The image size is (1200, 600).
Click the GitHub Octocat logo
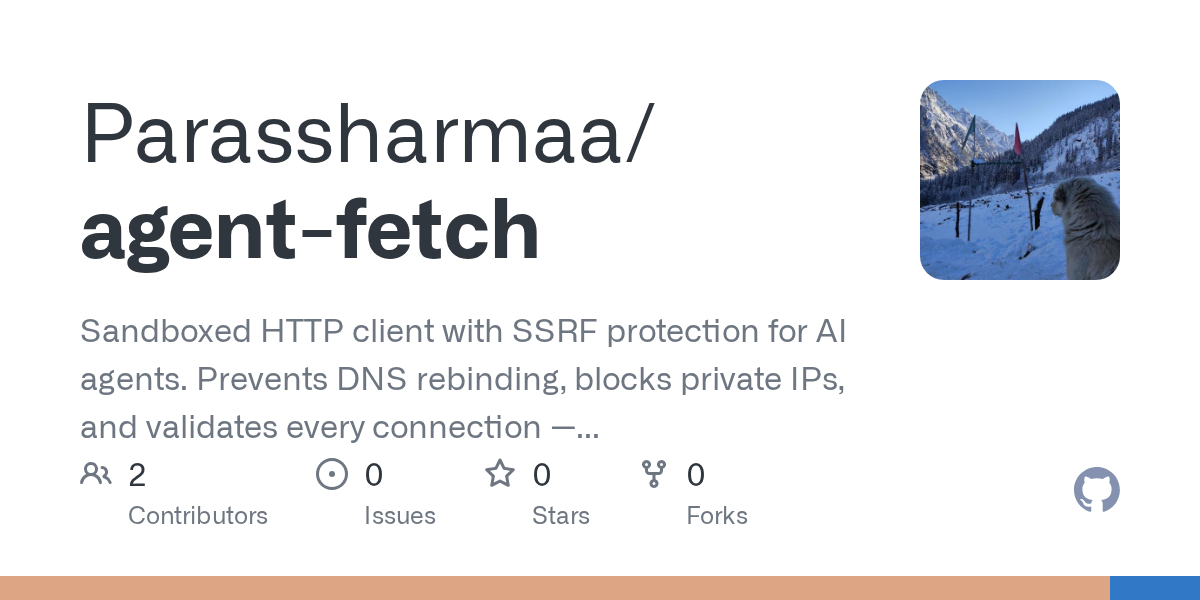tap(1096, 491)
